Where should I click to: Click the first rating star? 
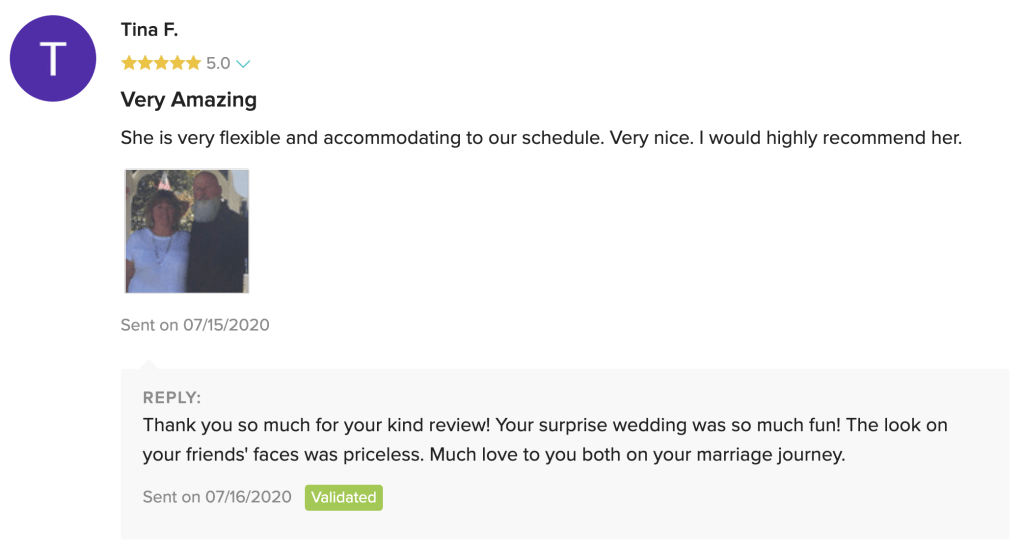tap(129, 64)
